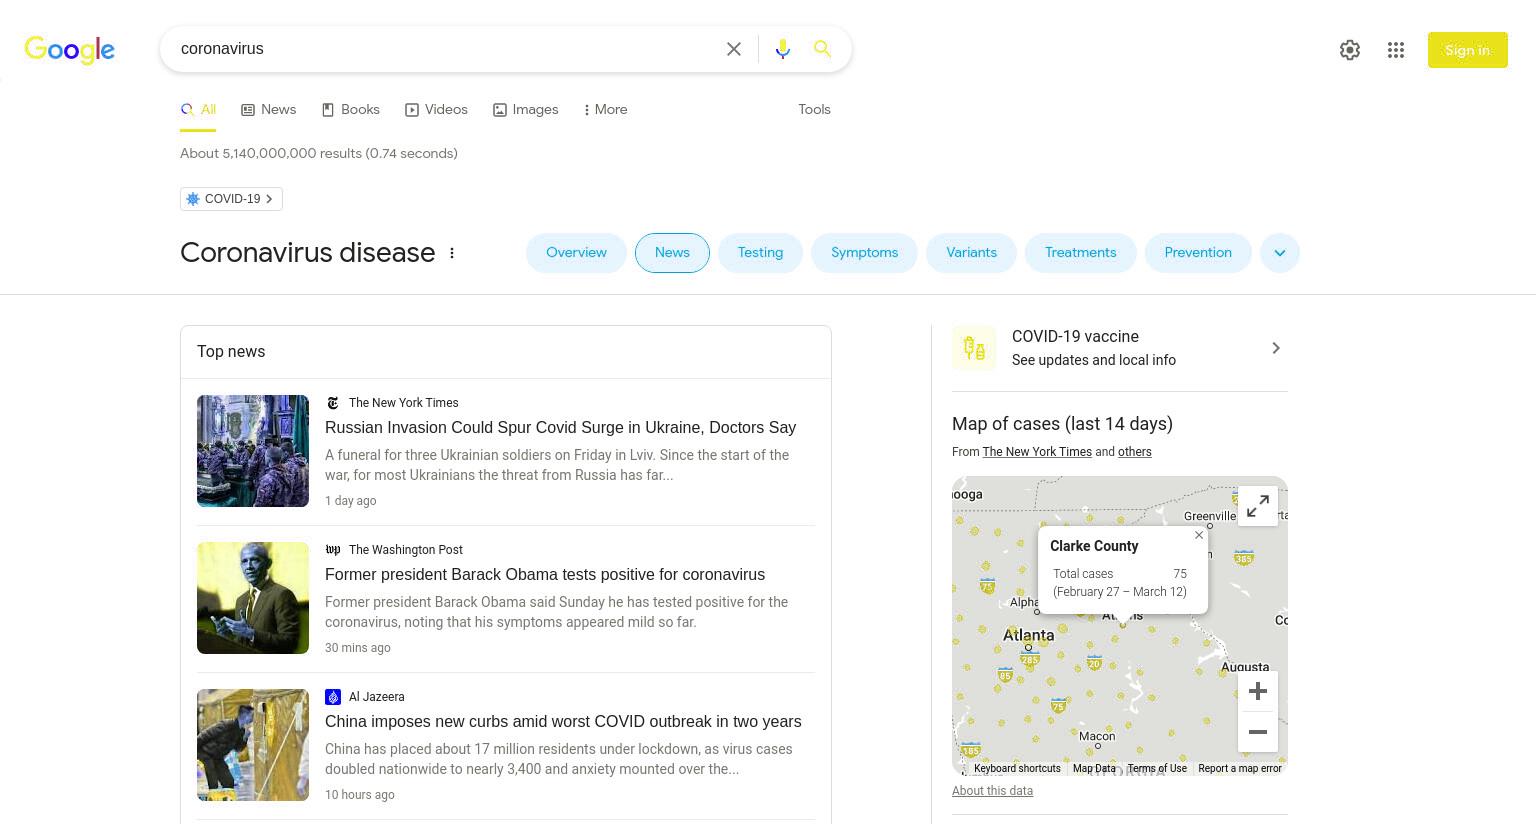Viewport: 1536px width, 824px height.
Task: Select the Overview topic chip
Action: (576, 253)
